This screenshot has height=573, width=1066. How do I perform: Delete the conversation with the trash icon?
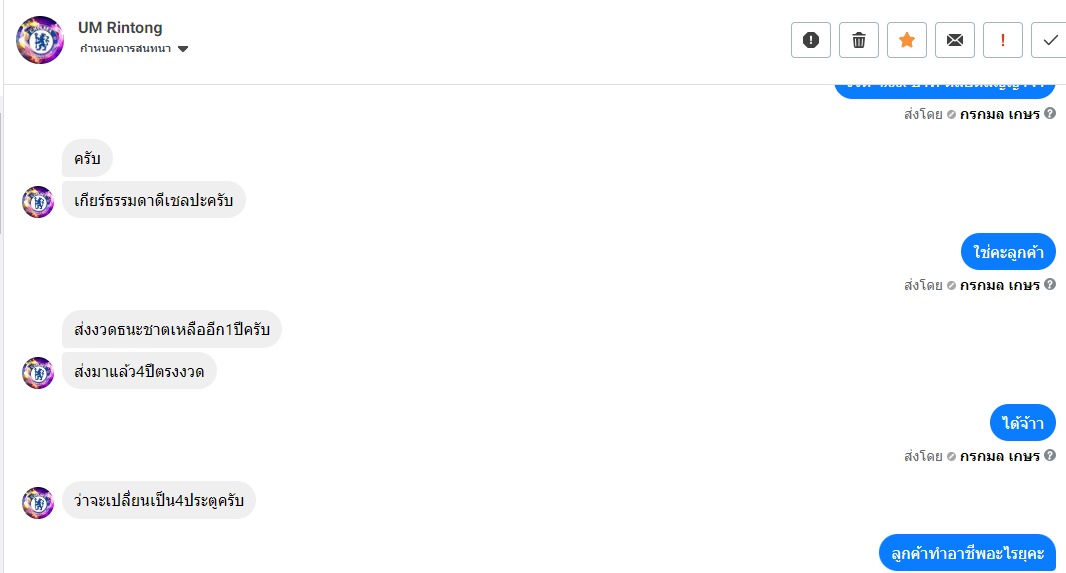click(859, 40)
